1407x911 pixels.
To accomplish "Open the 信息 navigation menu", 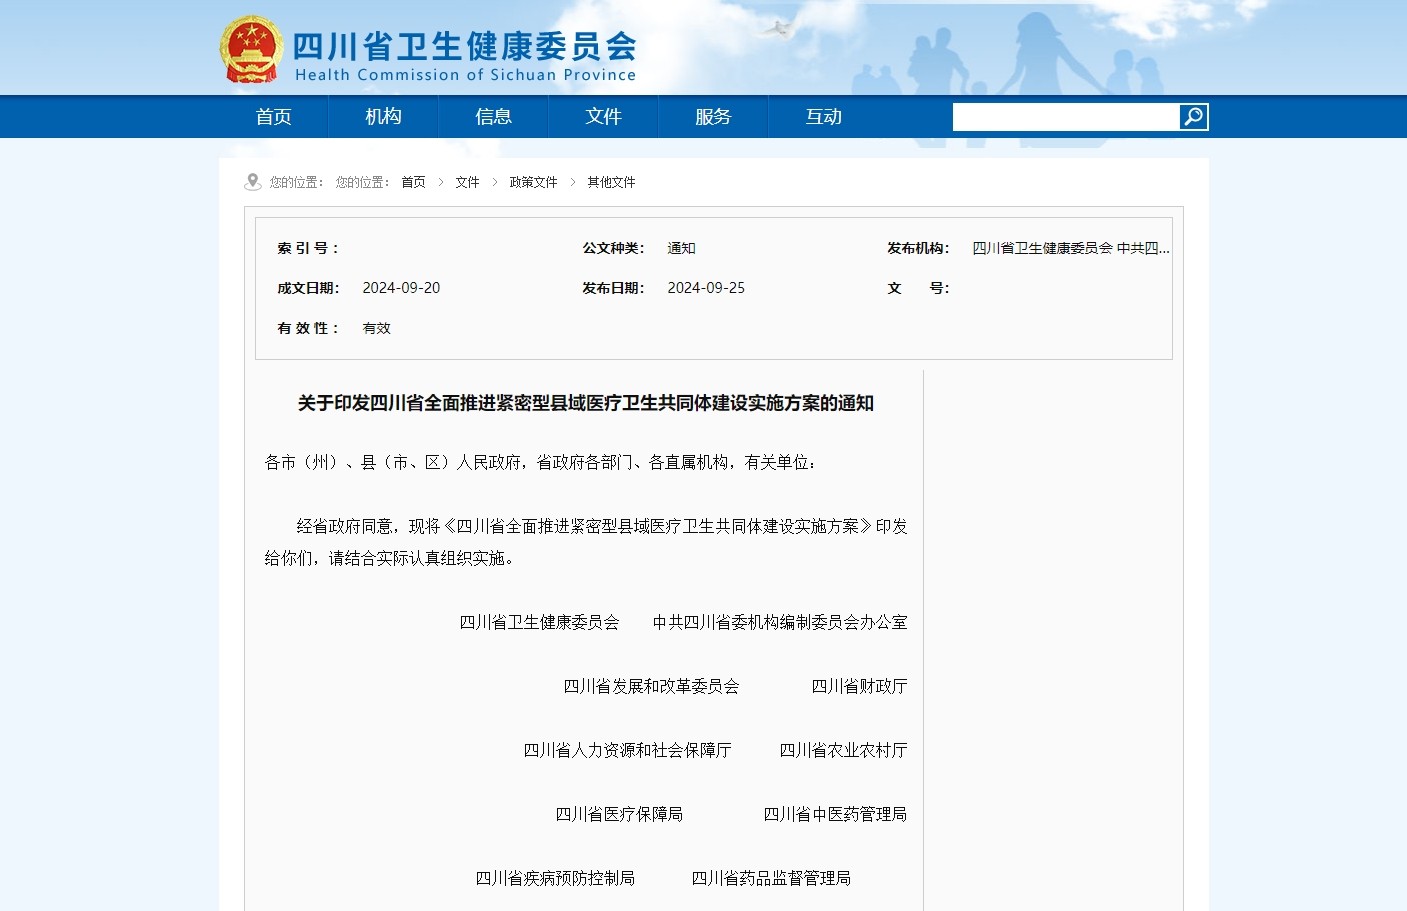I will pyautogui.click(x=494, y=117).
